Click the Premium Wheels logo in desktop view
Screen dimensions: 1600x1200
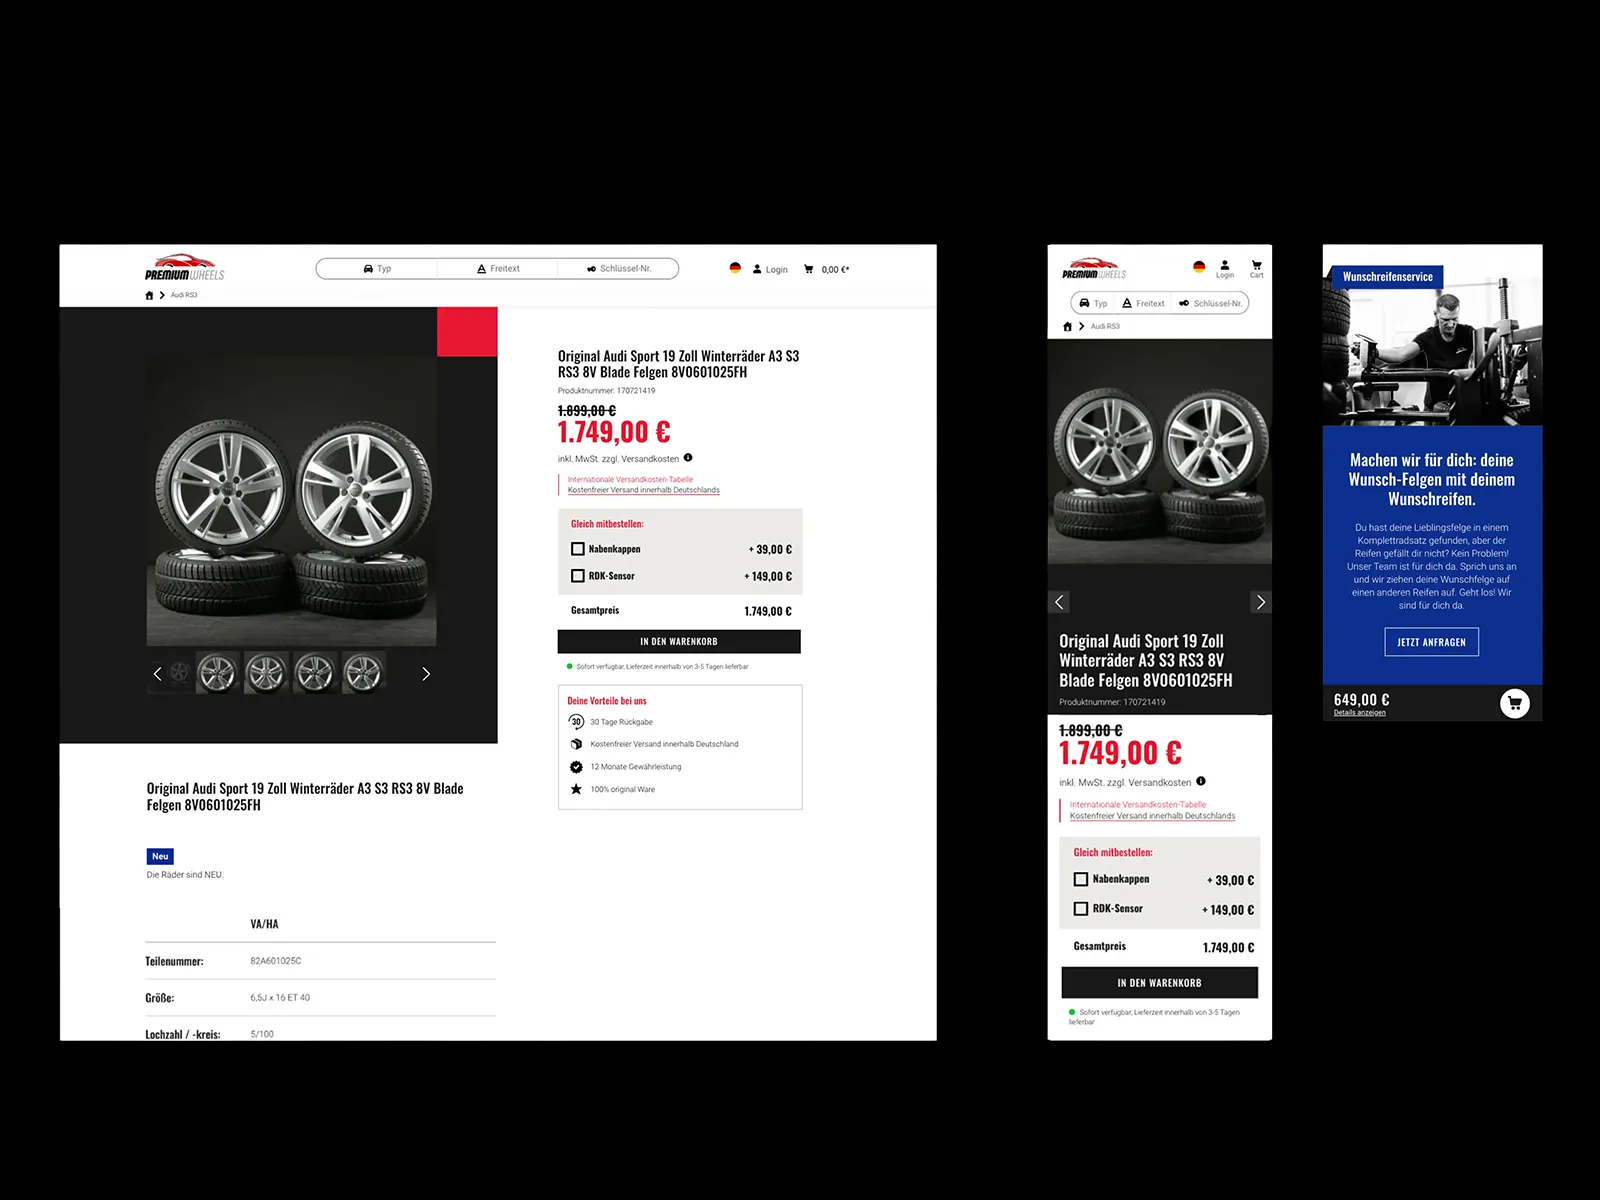coord(185,268)
